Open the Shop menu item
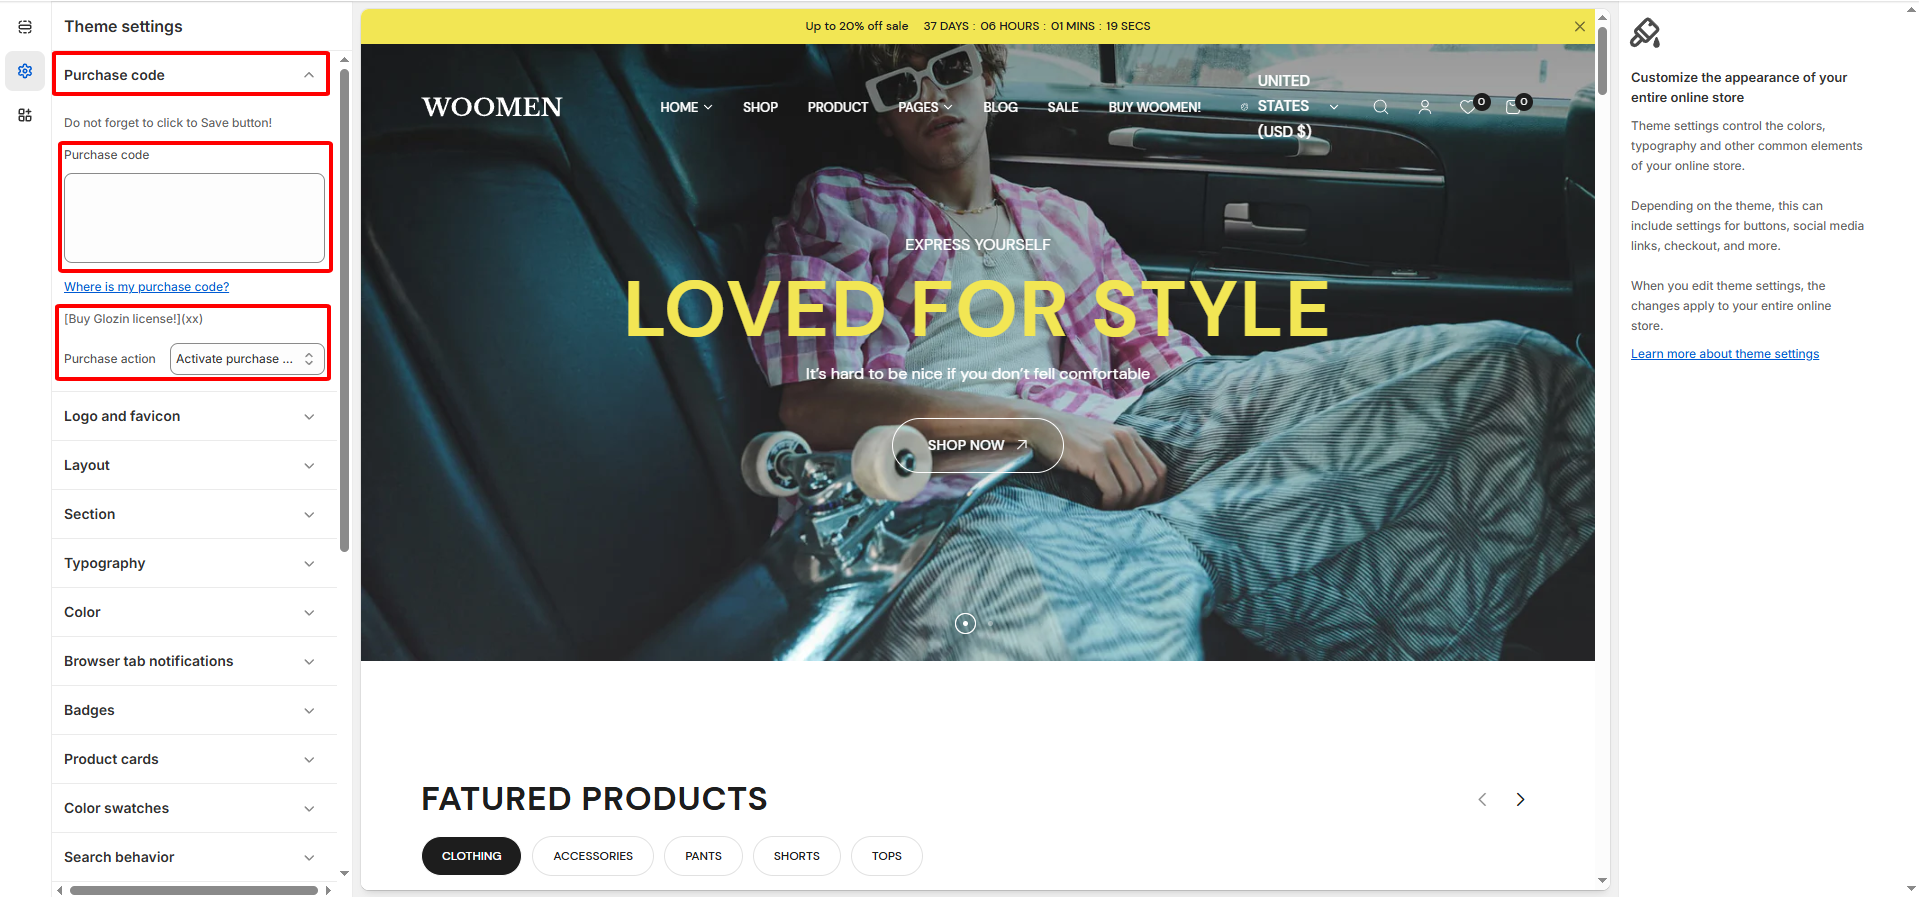 (760, 107)
